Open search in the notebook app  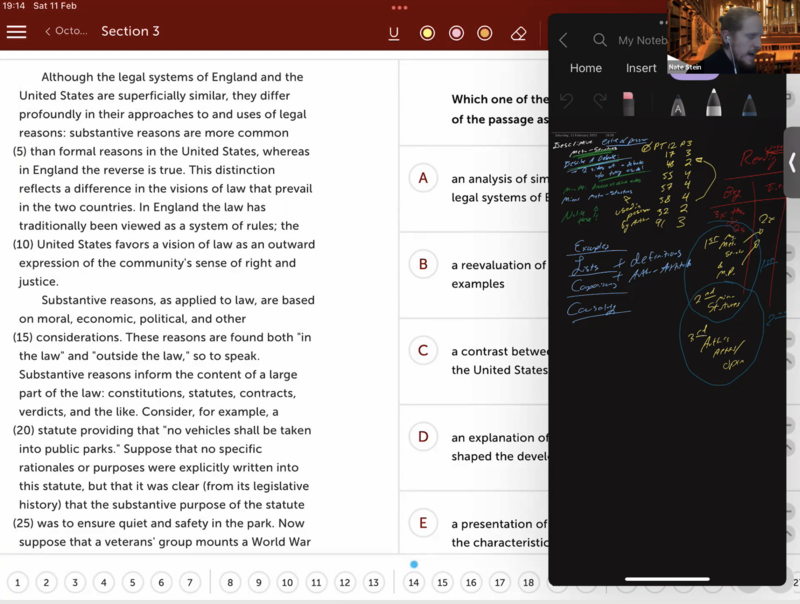[x=600, y=40]
